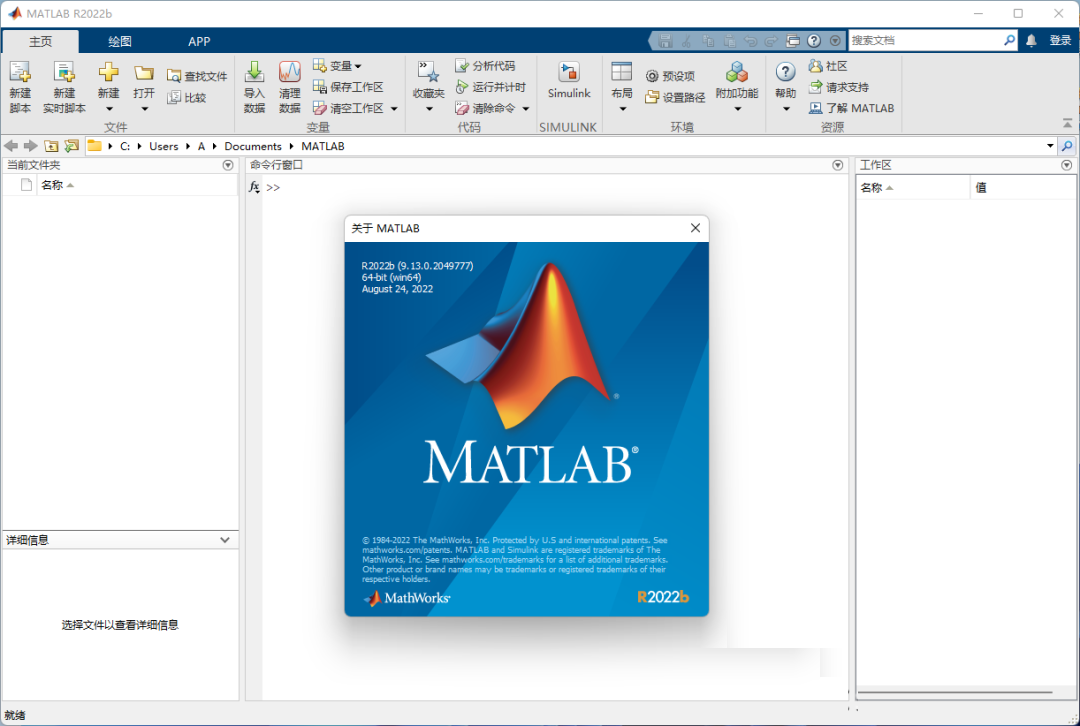
Task: Open the 清空工作区 dropdown menu
Action: pyautogui.click(x=394, y=108)
